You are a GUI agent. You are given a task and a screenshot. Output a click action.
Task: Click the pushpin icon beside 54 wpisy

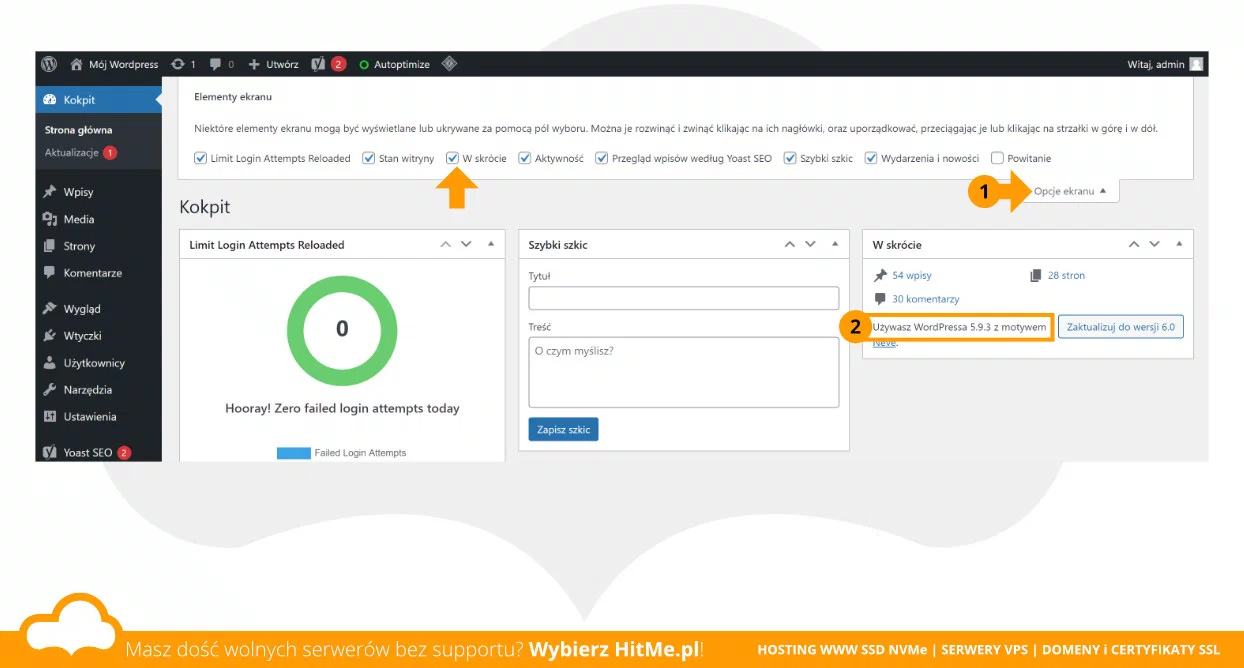click(x=880, y=275)
